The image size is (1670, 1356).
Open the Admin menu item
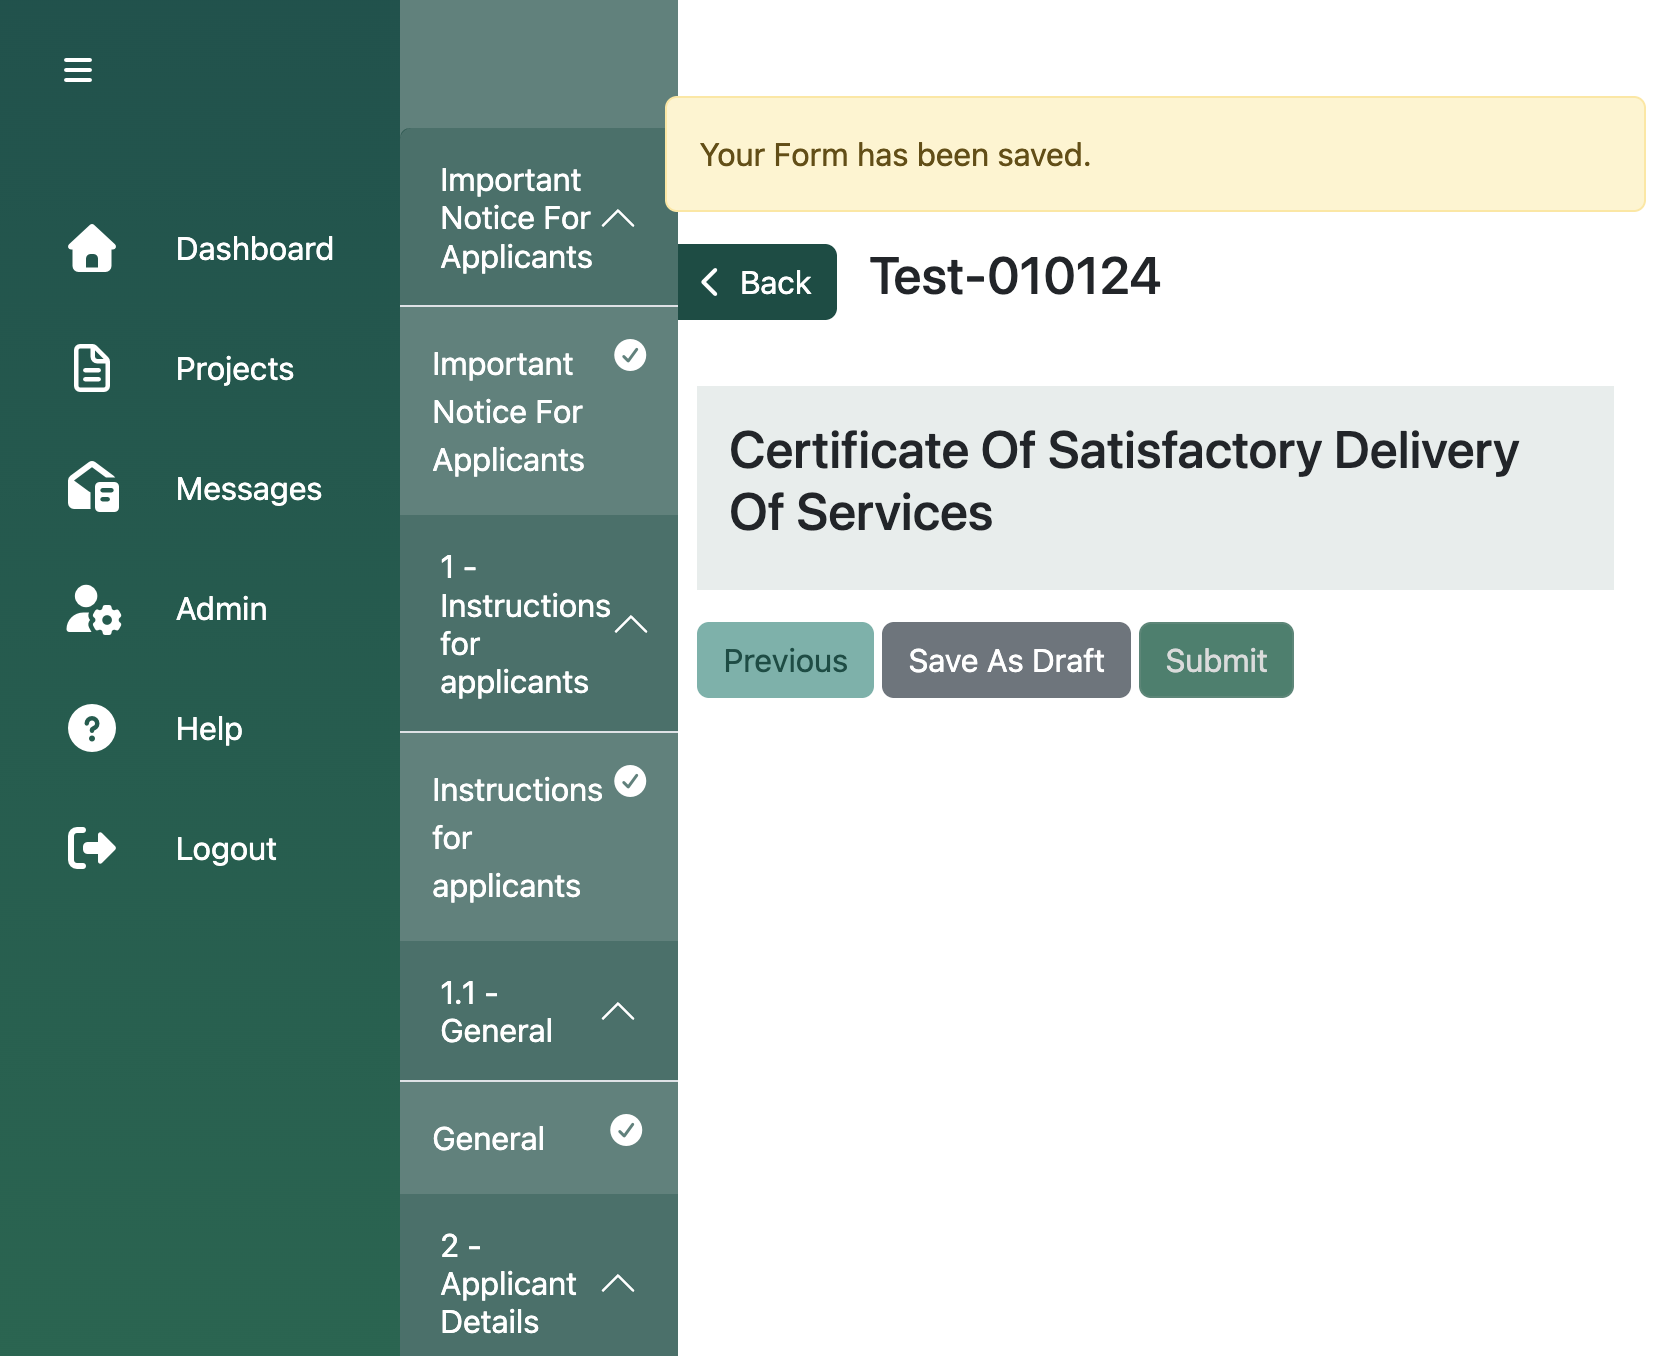coord(221,609)
